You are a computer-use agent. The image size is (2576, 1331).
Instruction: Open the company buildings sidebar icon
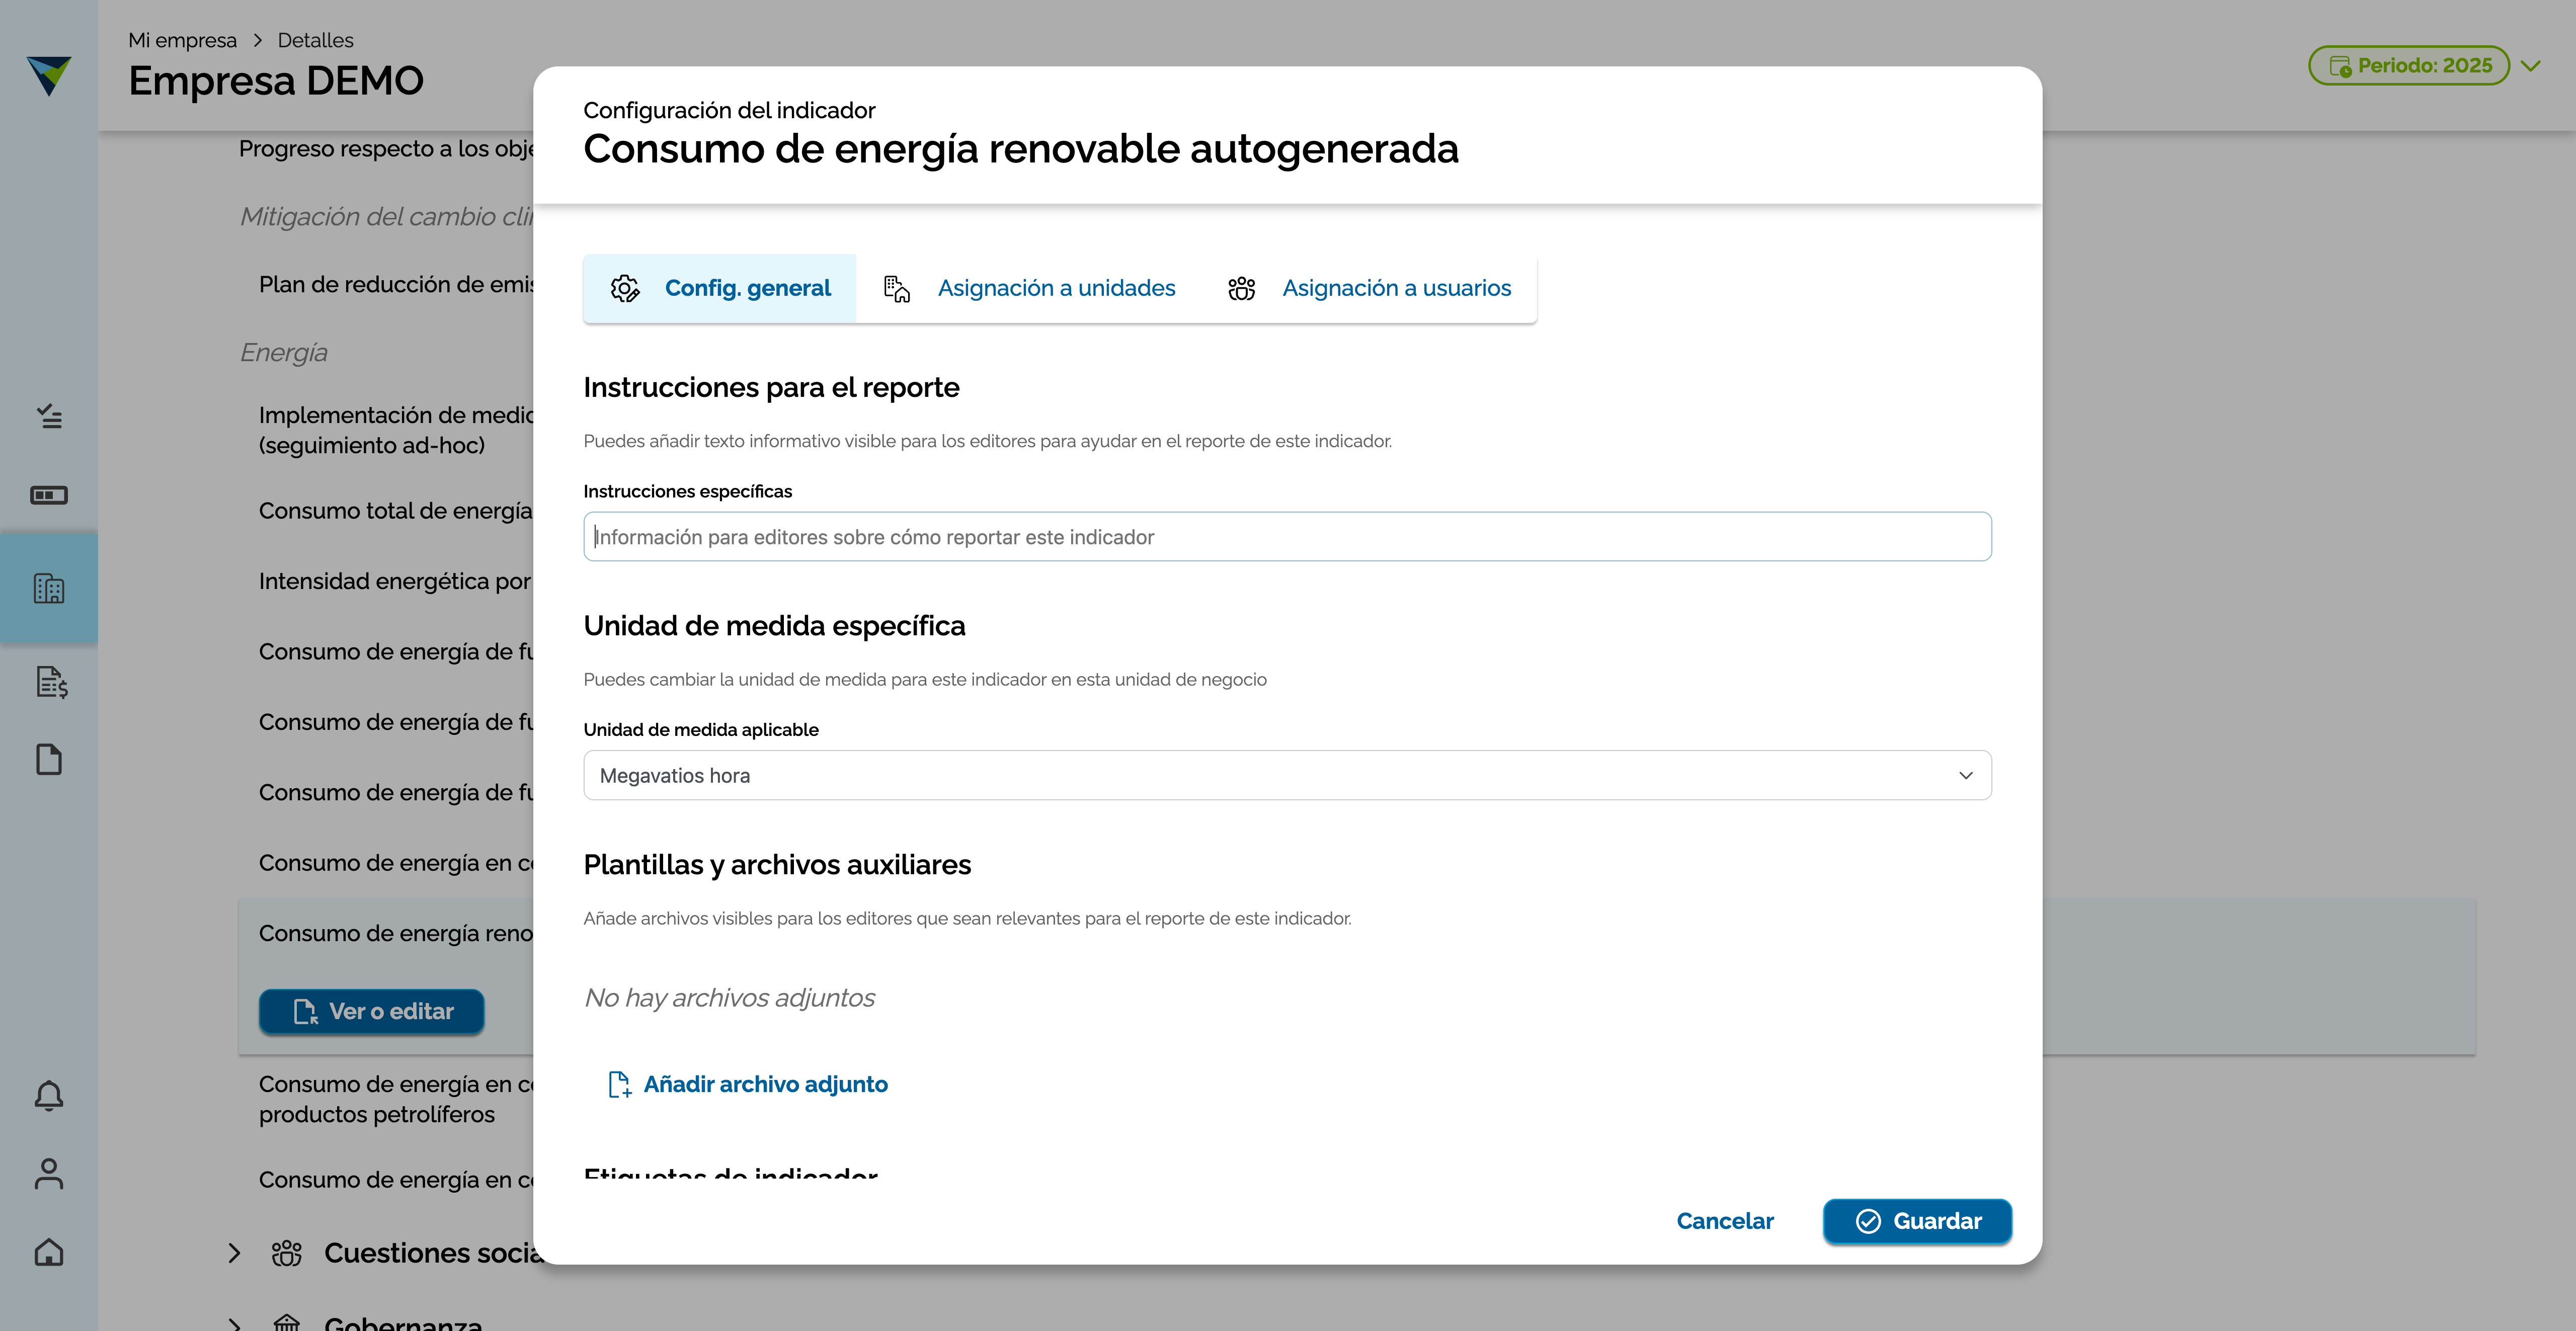click(x=49, y=588)
